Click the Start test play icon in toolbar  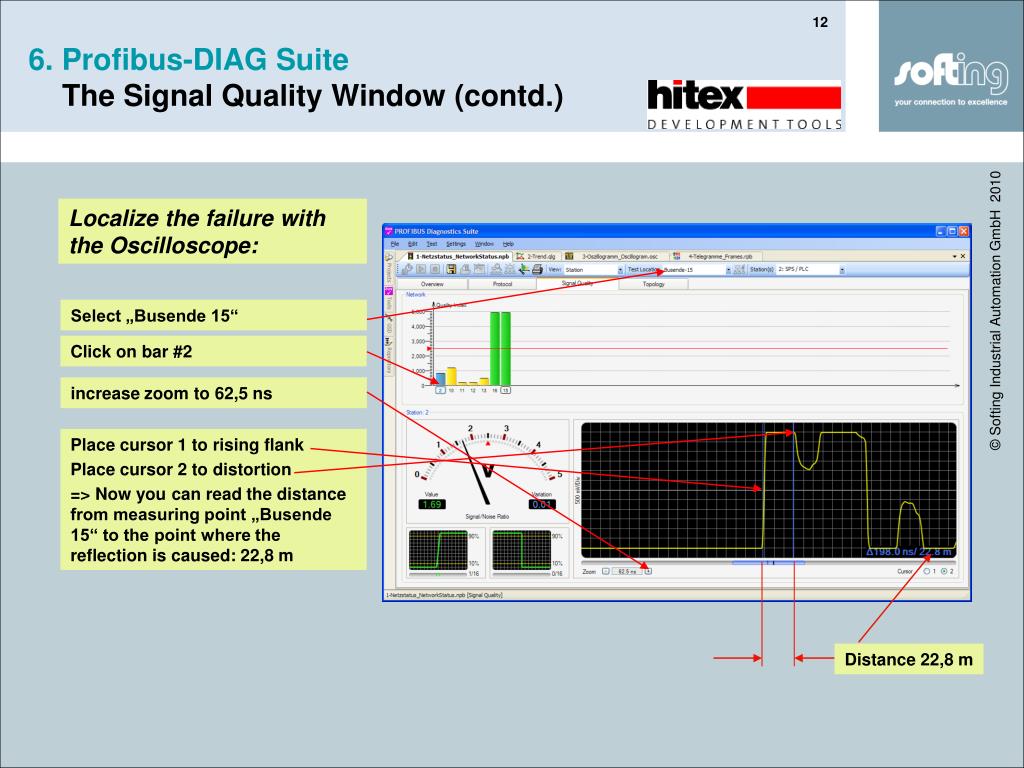pyautogui.click(x=421, y=269)
